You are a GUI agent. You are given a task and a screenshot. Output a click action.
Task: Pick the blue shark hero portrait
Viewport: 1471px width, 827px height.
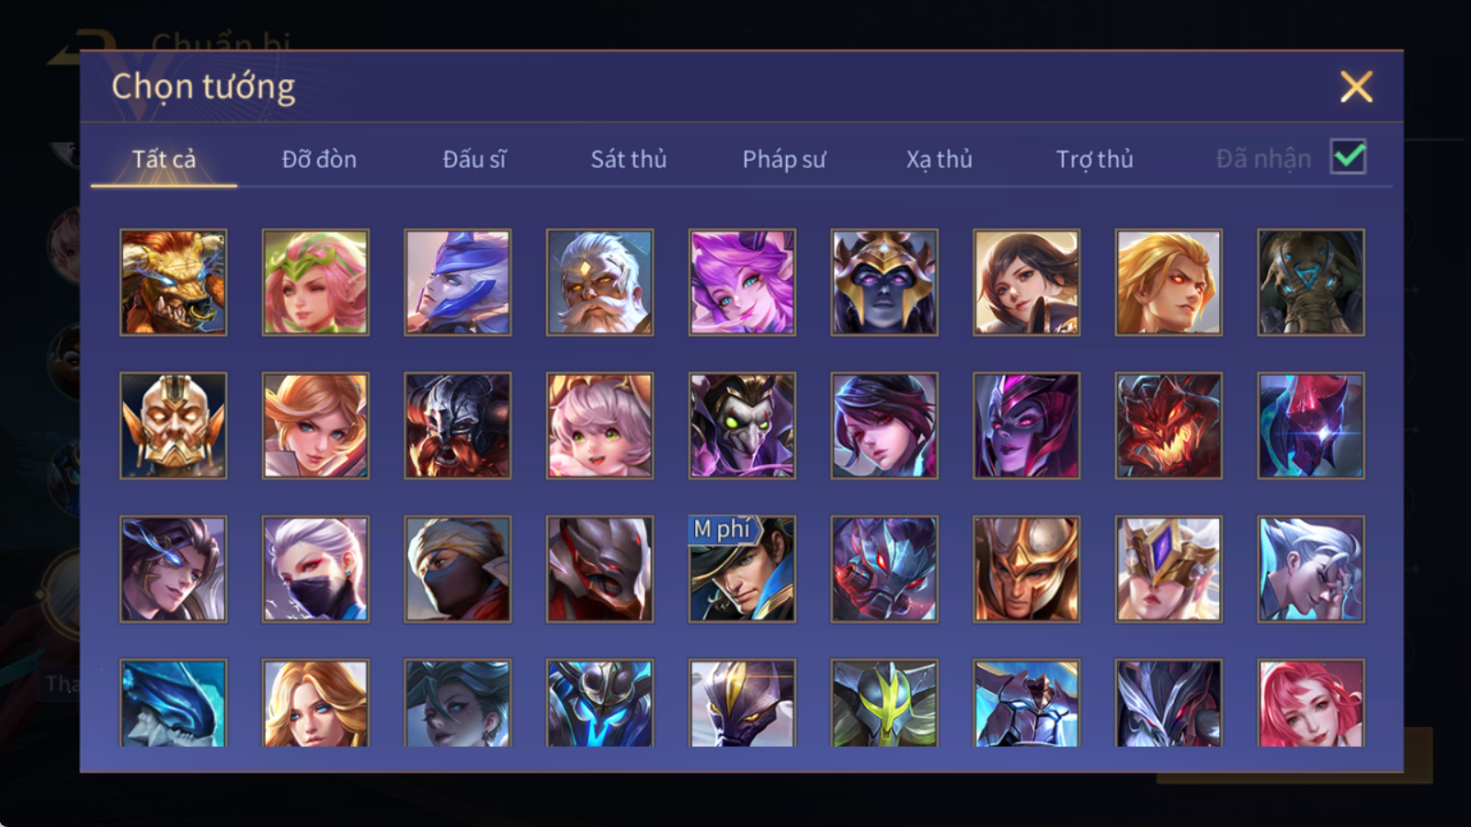(x=173, y=703)
